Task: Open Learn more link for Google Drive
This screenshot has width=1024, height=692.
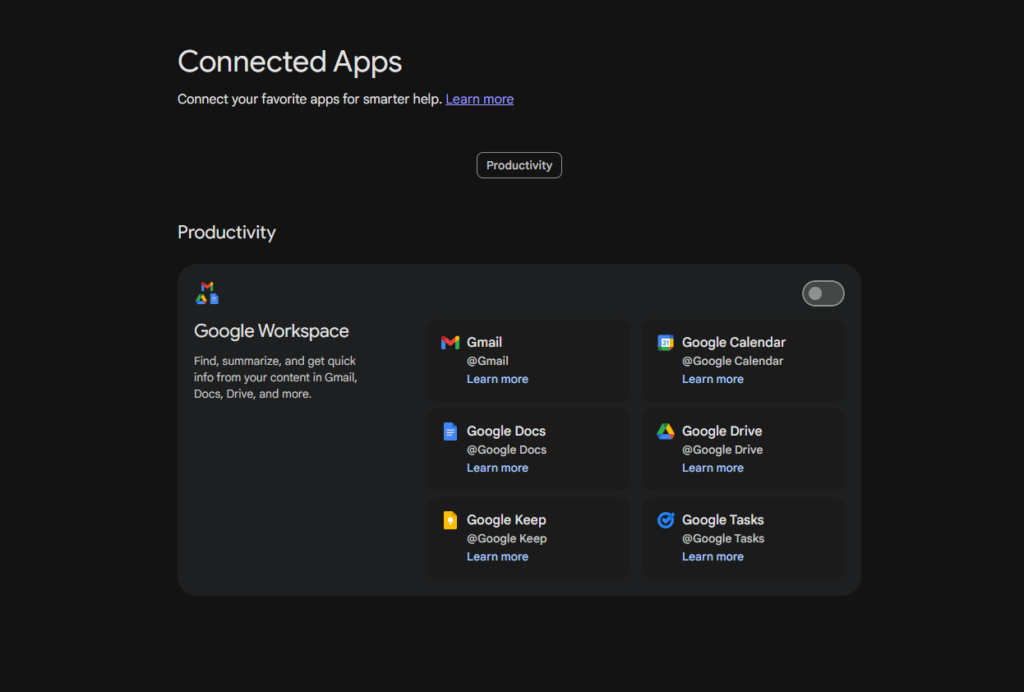Action: (x=712, y=468)
